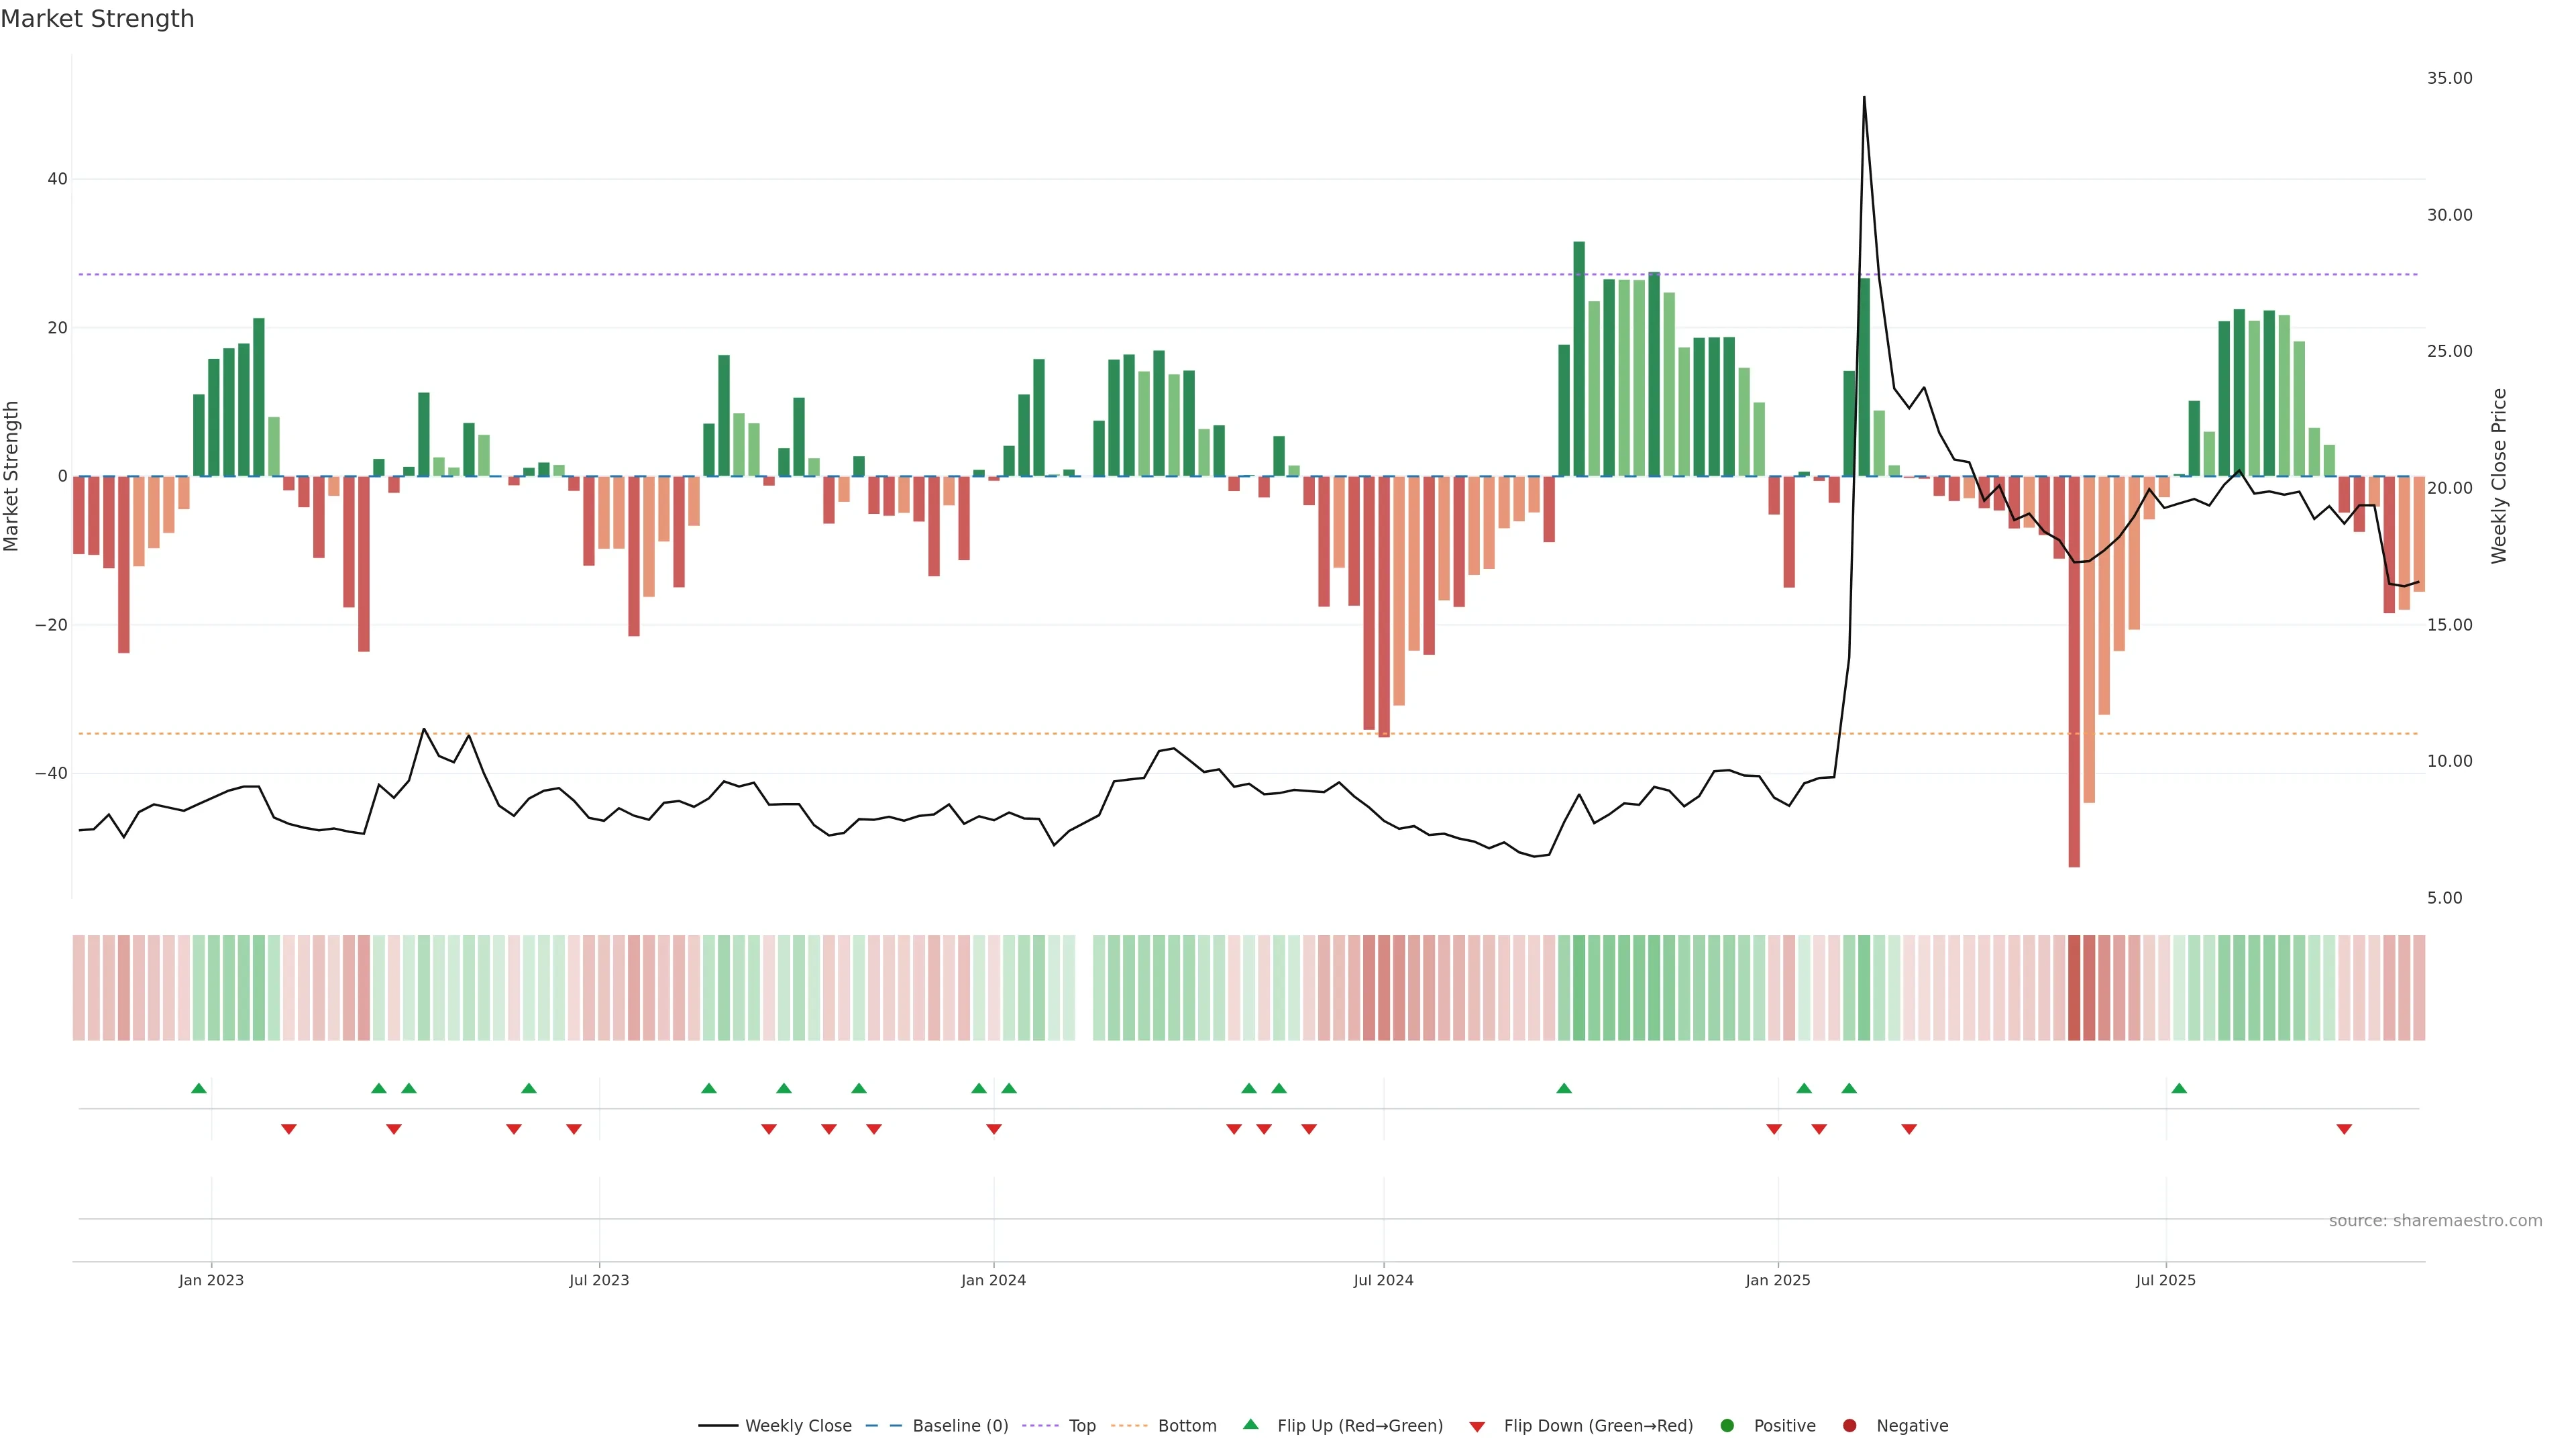2576x1449 pixels.
Task: Click the Jul 2024 x-axis label
Action: 1383,1280
